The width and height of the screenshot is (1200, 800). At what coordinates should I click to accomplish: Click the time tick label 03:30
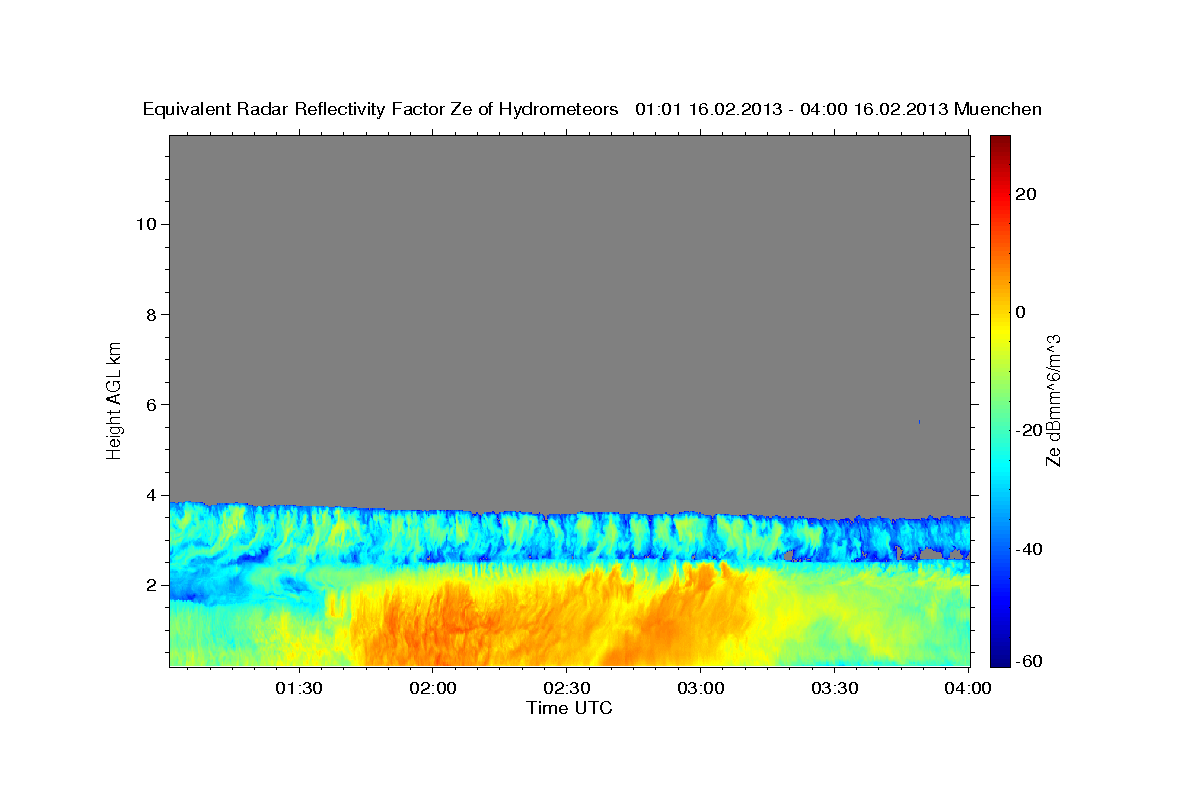tap(835, 688)
